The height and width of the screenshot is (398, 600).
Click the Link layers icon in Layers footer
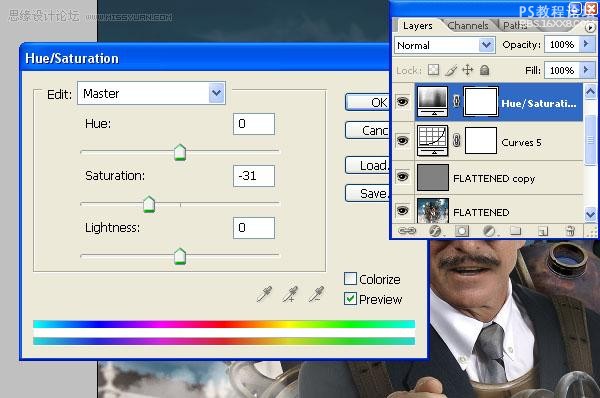pos(407,231)
